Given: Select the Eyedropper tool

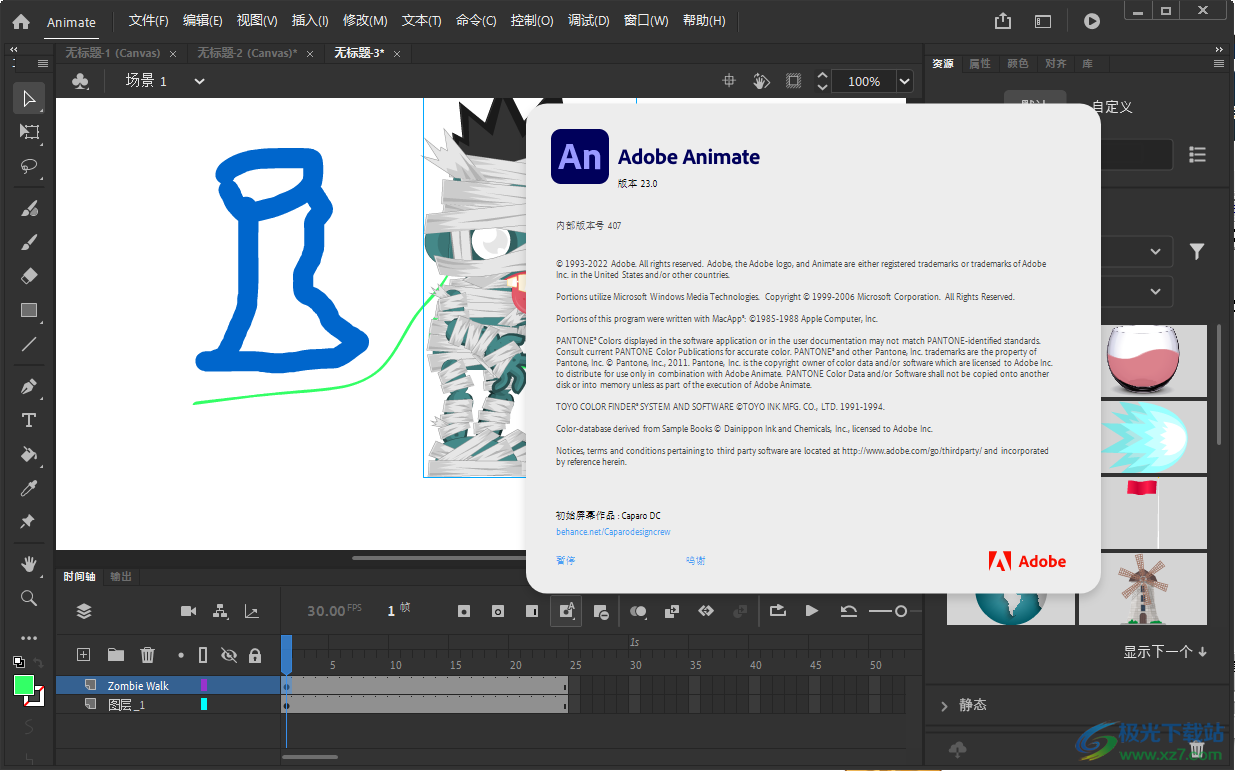Looking at the screenshot, I should click(x=29, y=488).
